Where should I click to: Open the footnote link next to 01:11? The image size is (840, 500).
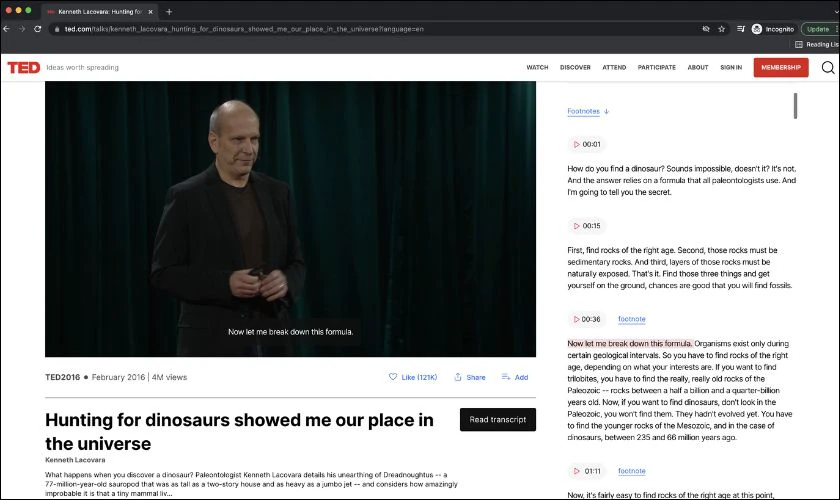(x=632, y=471)
